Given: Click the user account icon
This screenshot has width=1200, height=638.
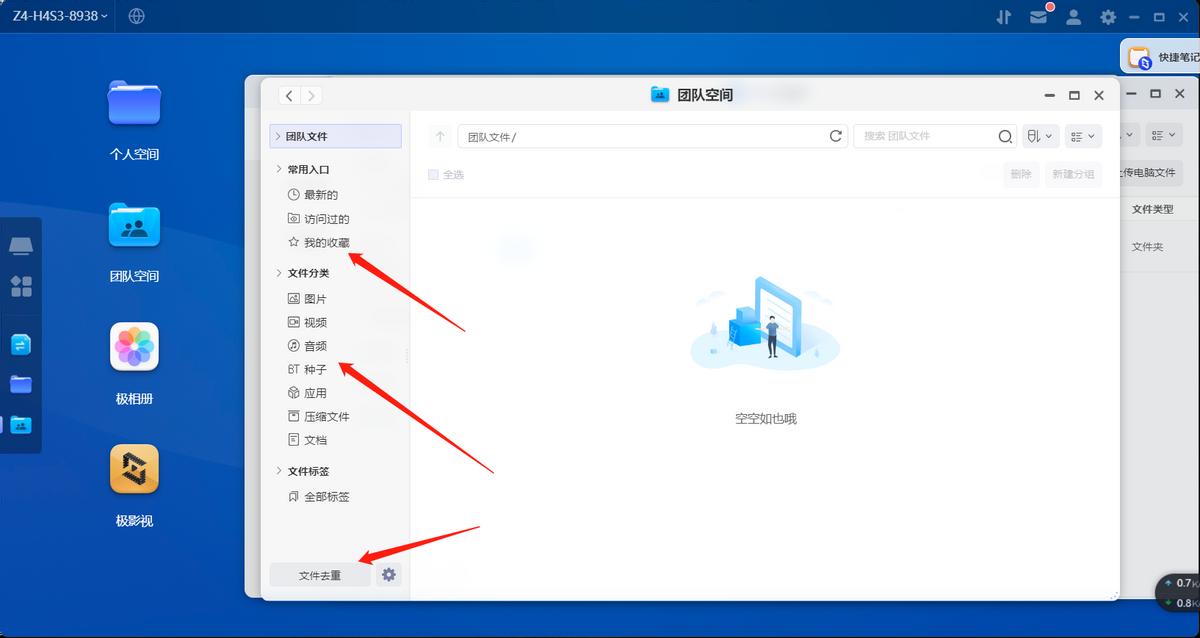Looking at the screenshot, I should 1074,16.
